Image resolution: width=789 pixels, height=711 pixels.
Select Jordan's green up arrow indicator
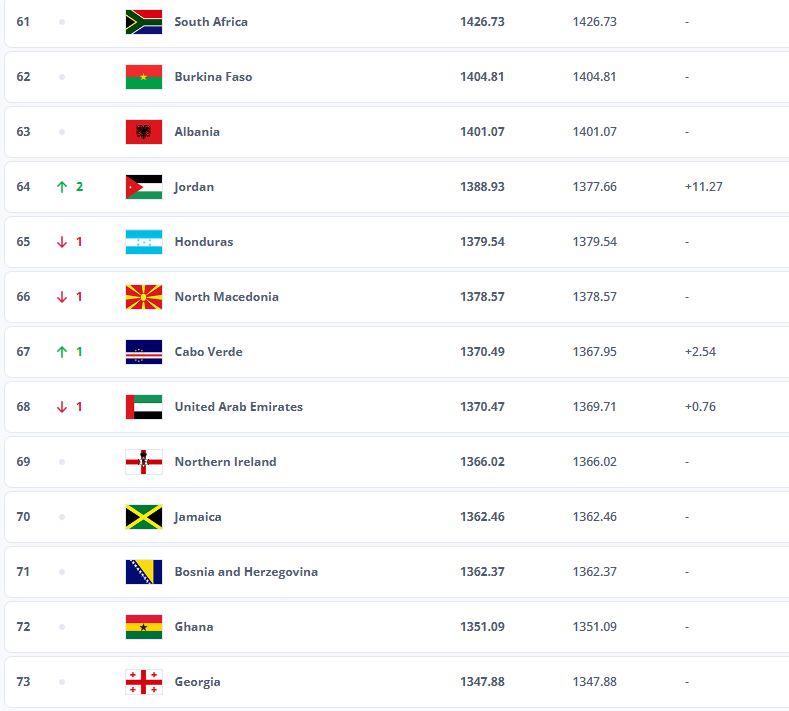(x=62, y=187)
